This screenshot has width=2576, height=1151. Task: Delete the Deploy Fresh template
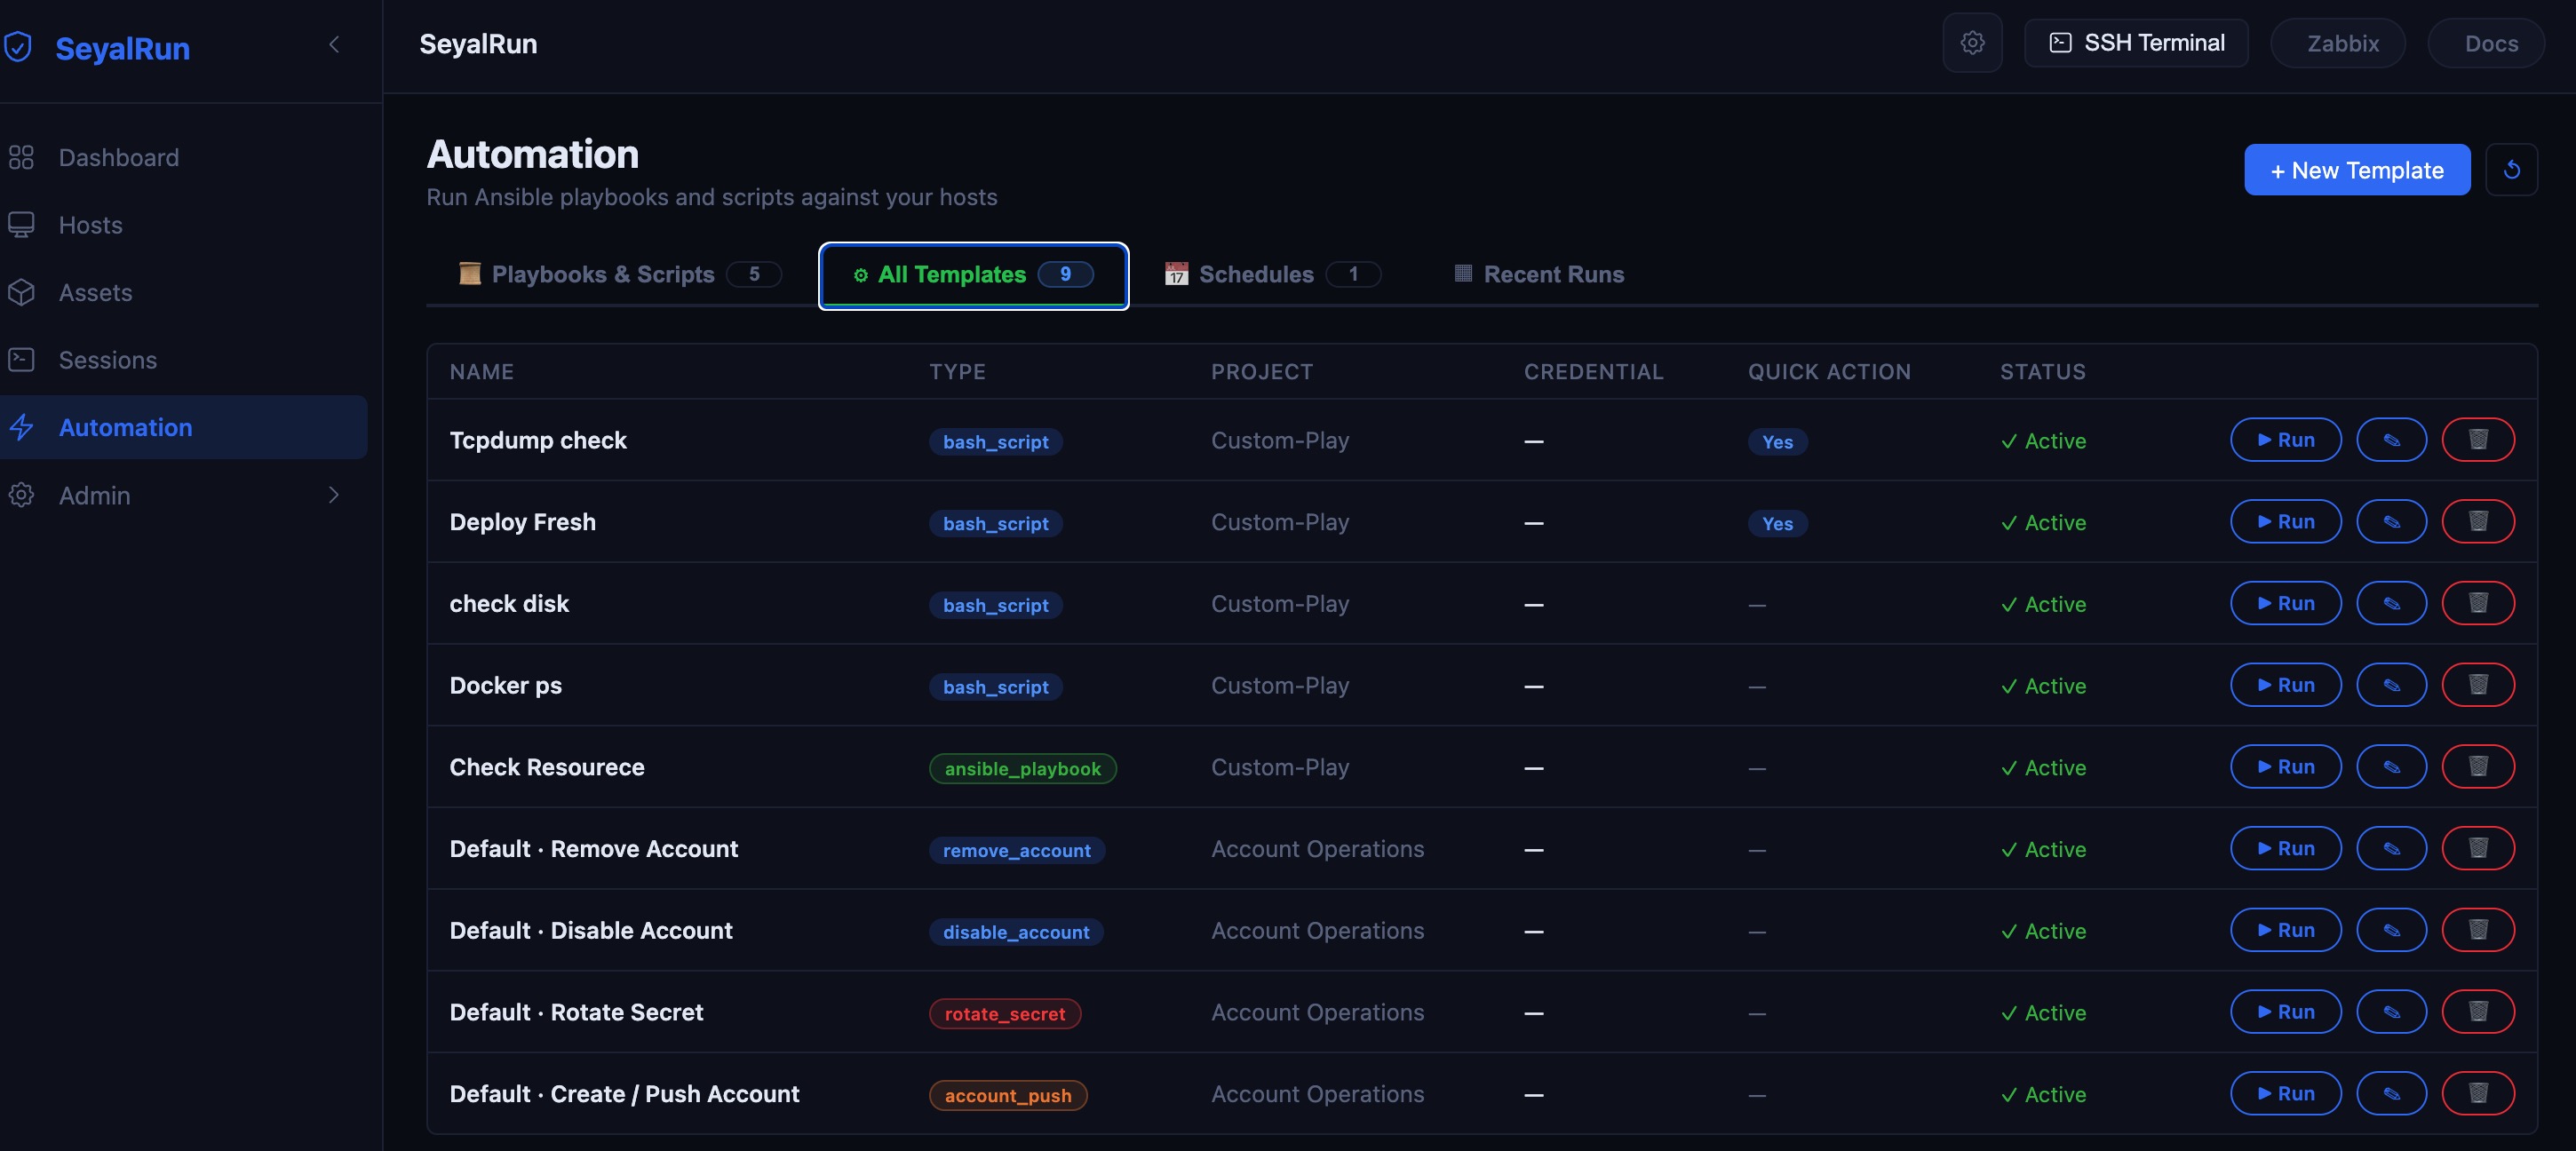click(2478, 522)
